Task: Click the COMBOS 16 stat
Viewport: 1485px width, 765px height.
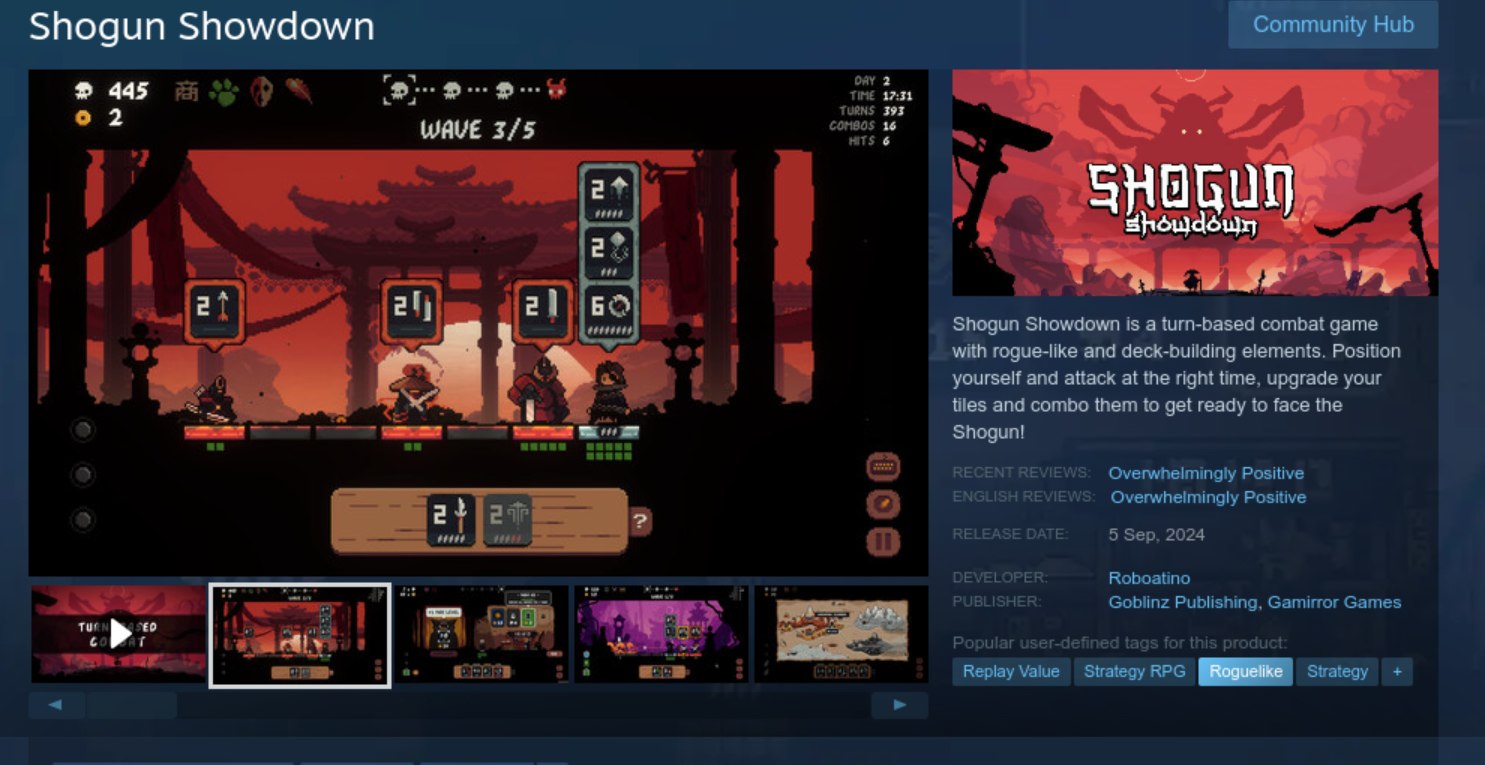Action: (x=863, y=126)
